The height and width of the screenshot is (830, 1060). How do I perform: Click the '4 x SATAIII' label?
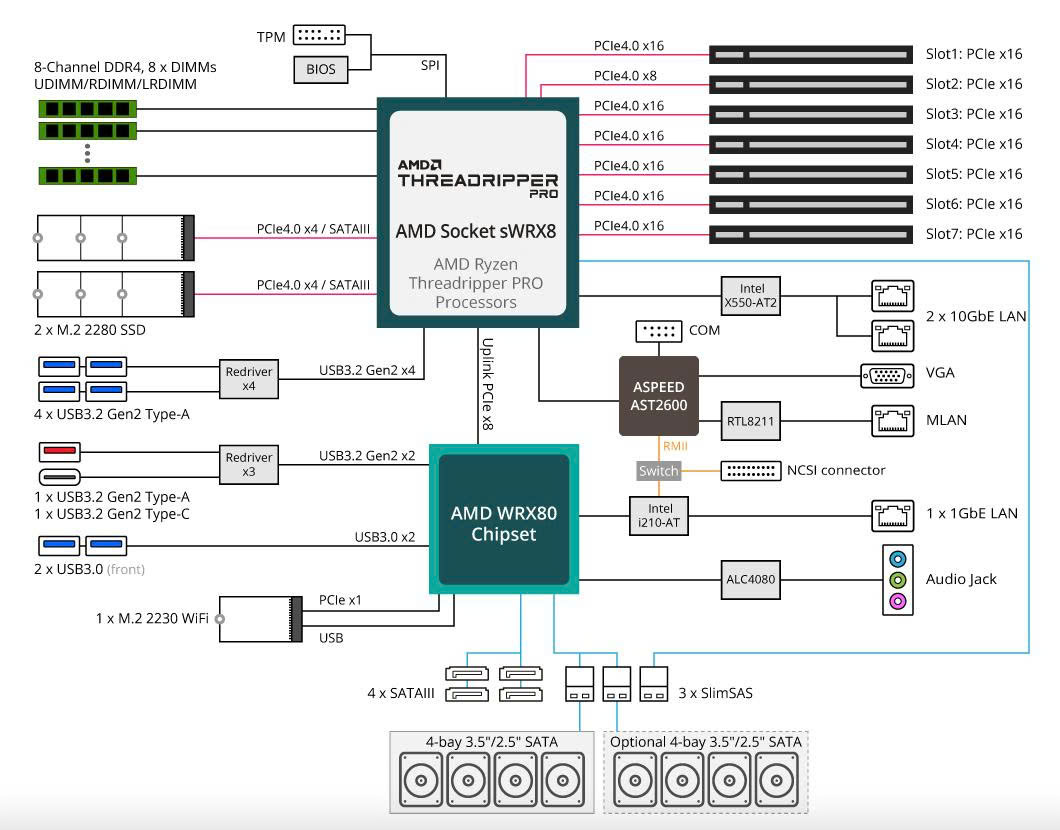point(401,693)
